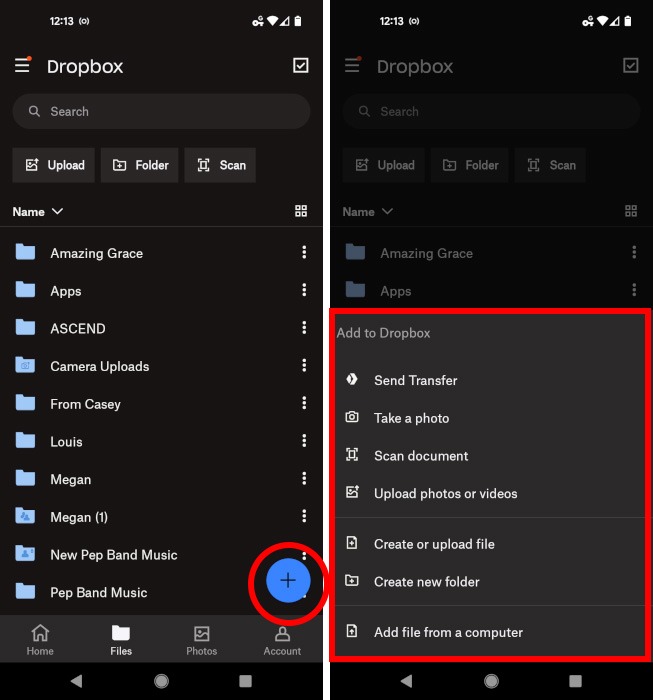This screenshot has height=700, width=653.
Task: Tap the Upload button in left screen
Action: tap(54, 165)
